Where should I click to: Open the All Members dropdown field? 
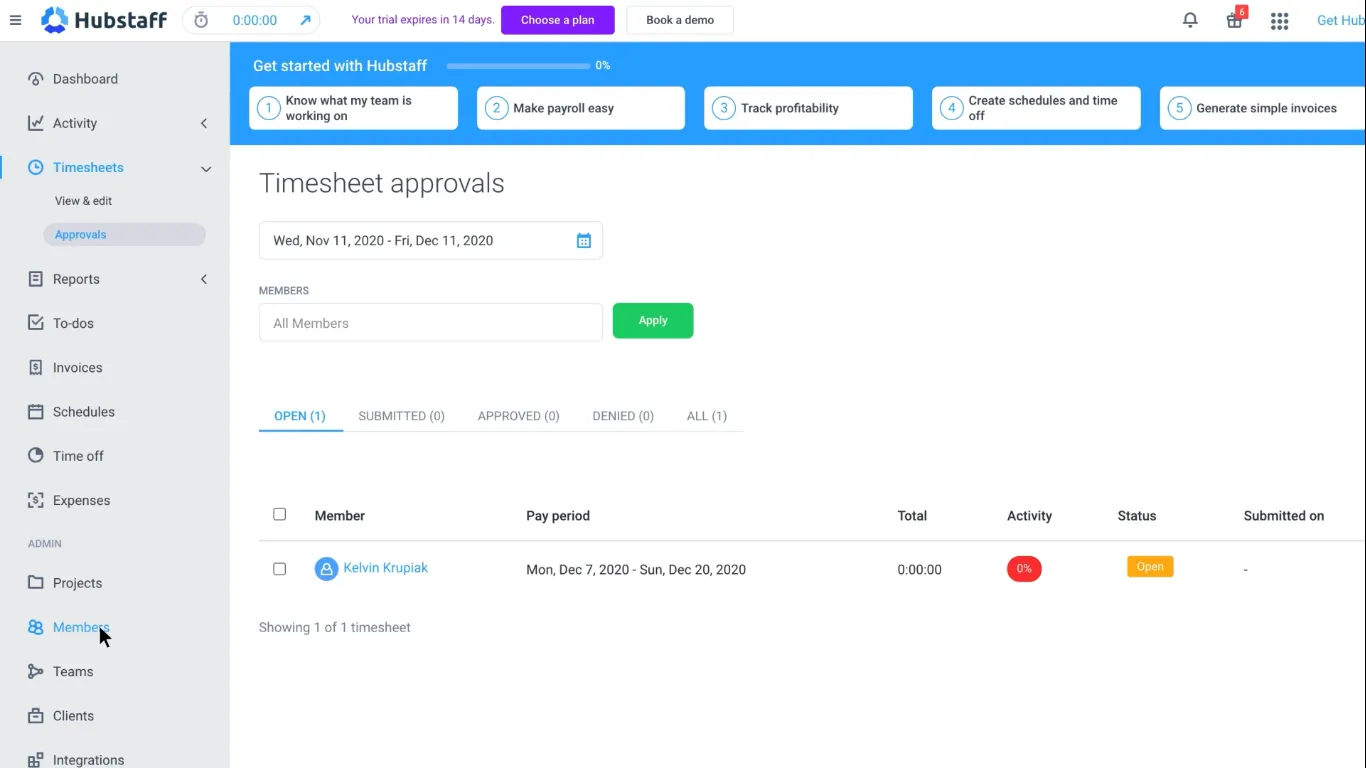pos(431,323)
